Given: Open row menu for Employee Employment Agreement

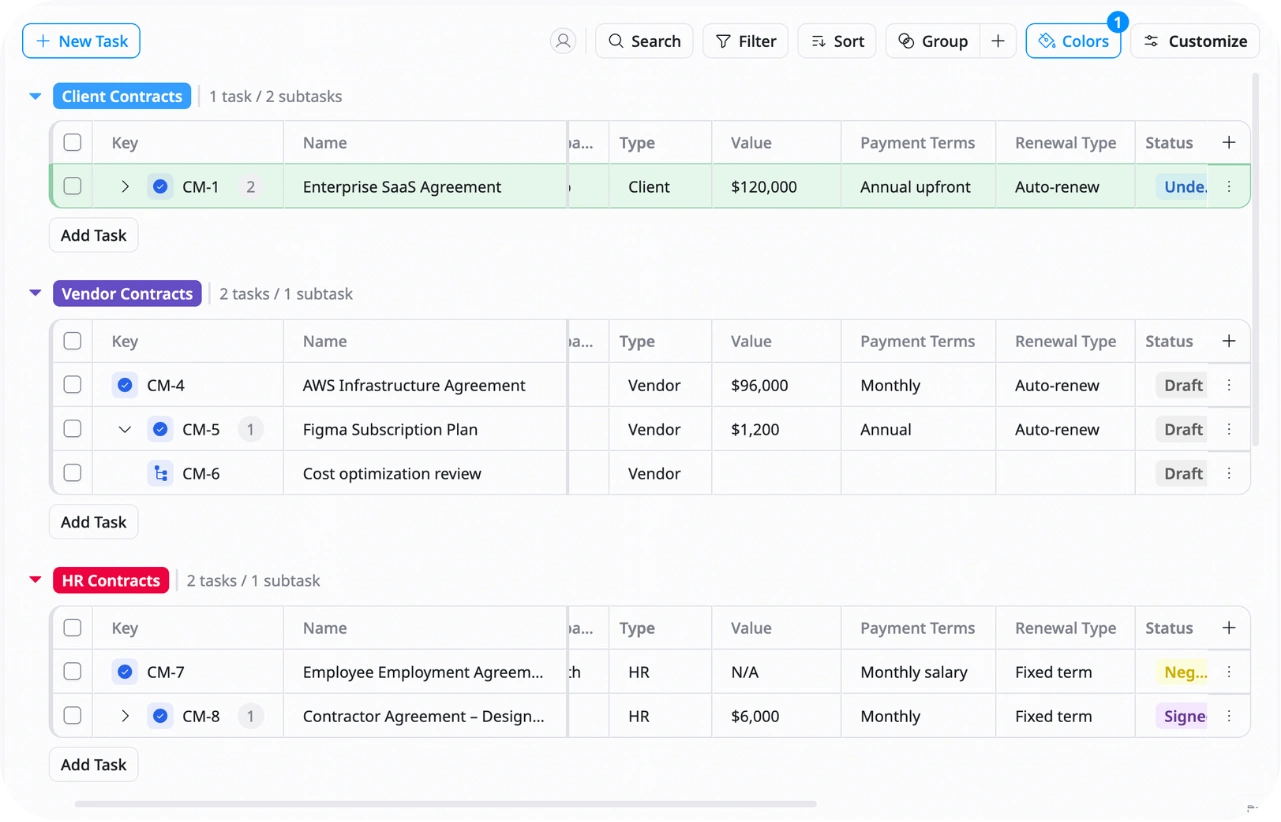Looking at the screenshot, I should [x=1229, y=672].
